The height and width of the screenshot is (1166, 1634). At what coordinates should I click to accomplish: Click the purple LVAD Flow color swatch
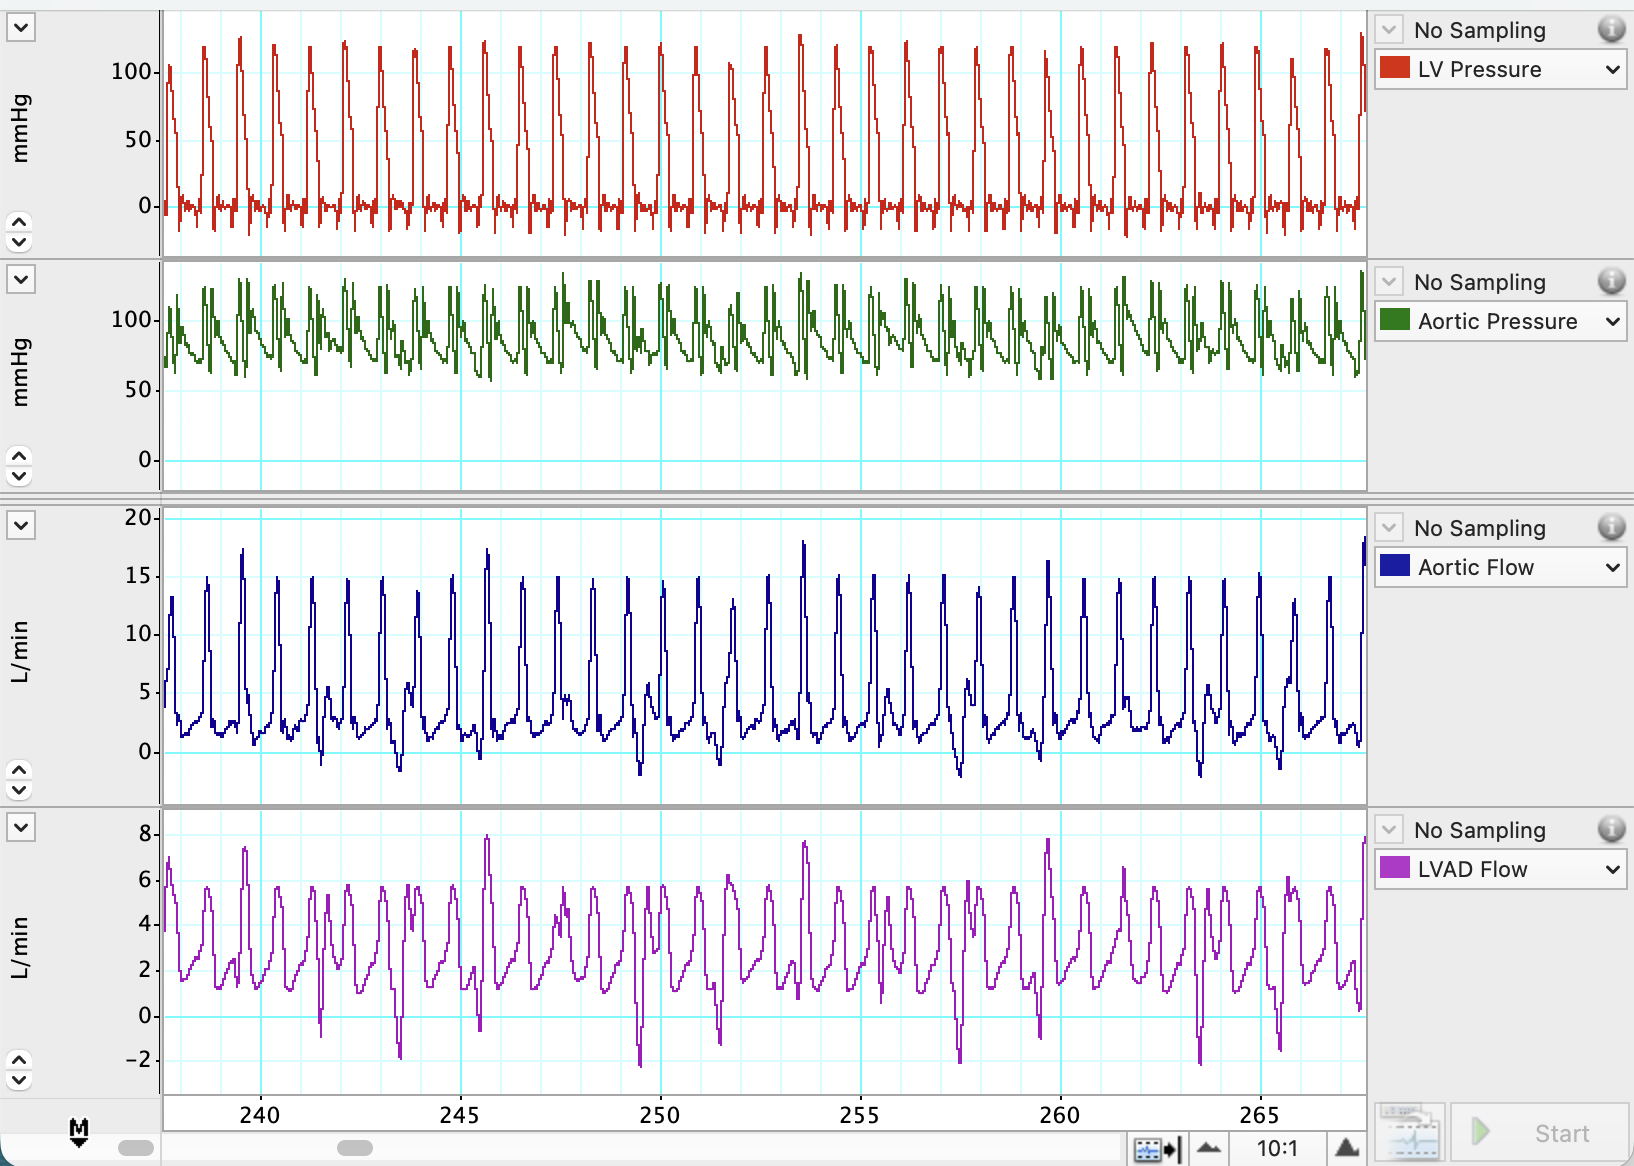pos(1394,868)
